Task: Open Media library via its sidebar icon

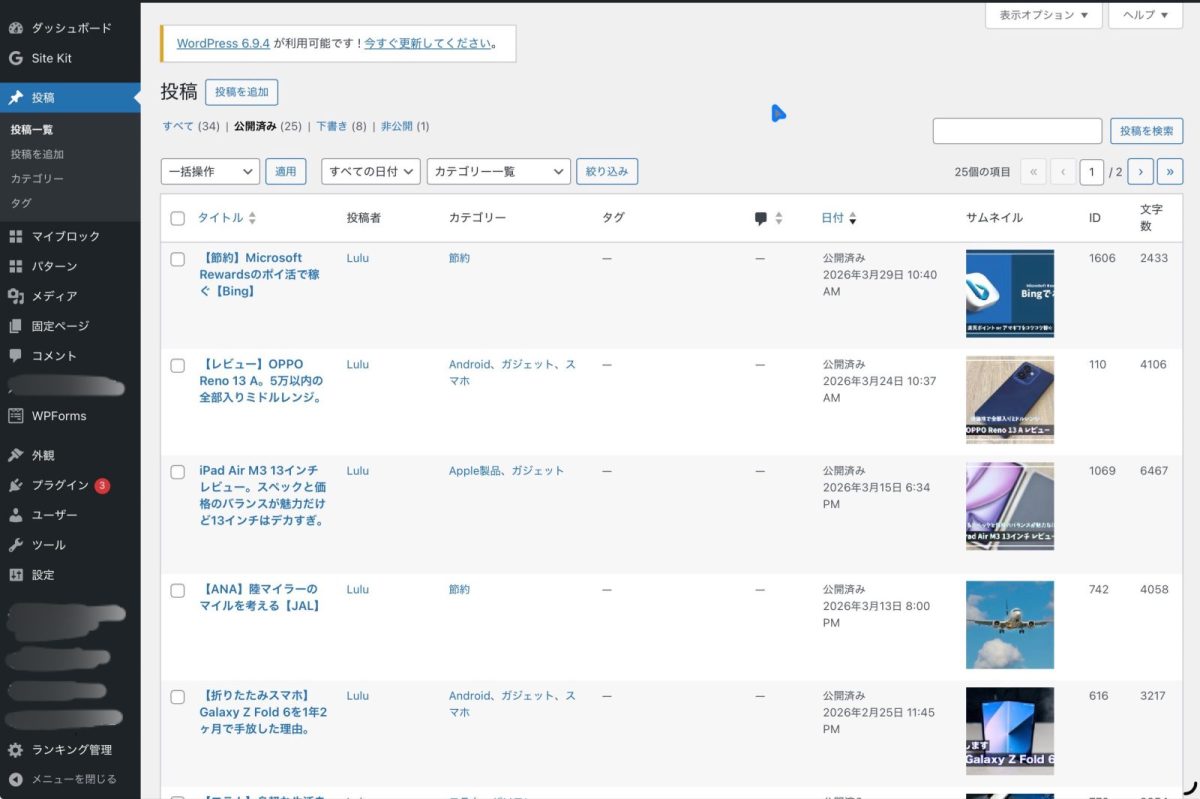Action: point(15,296)
